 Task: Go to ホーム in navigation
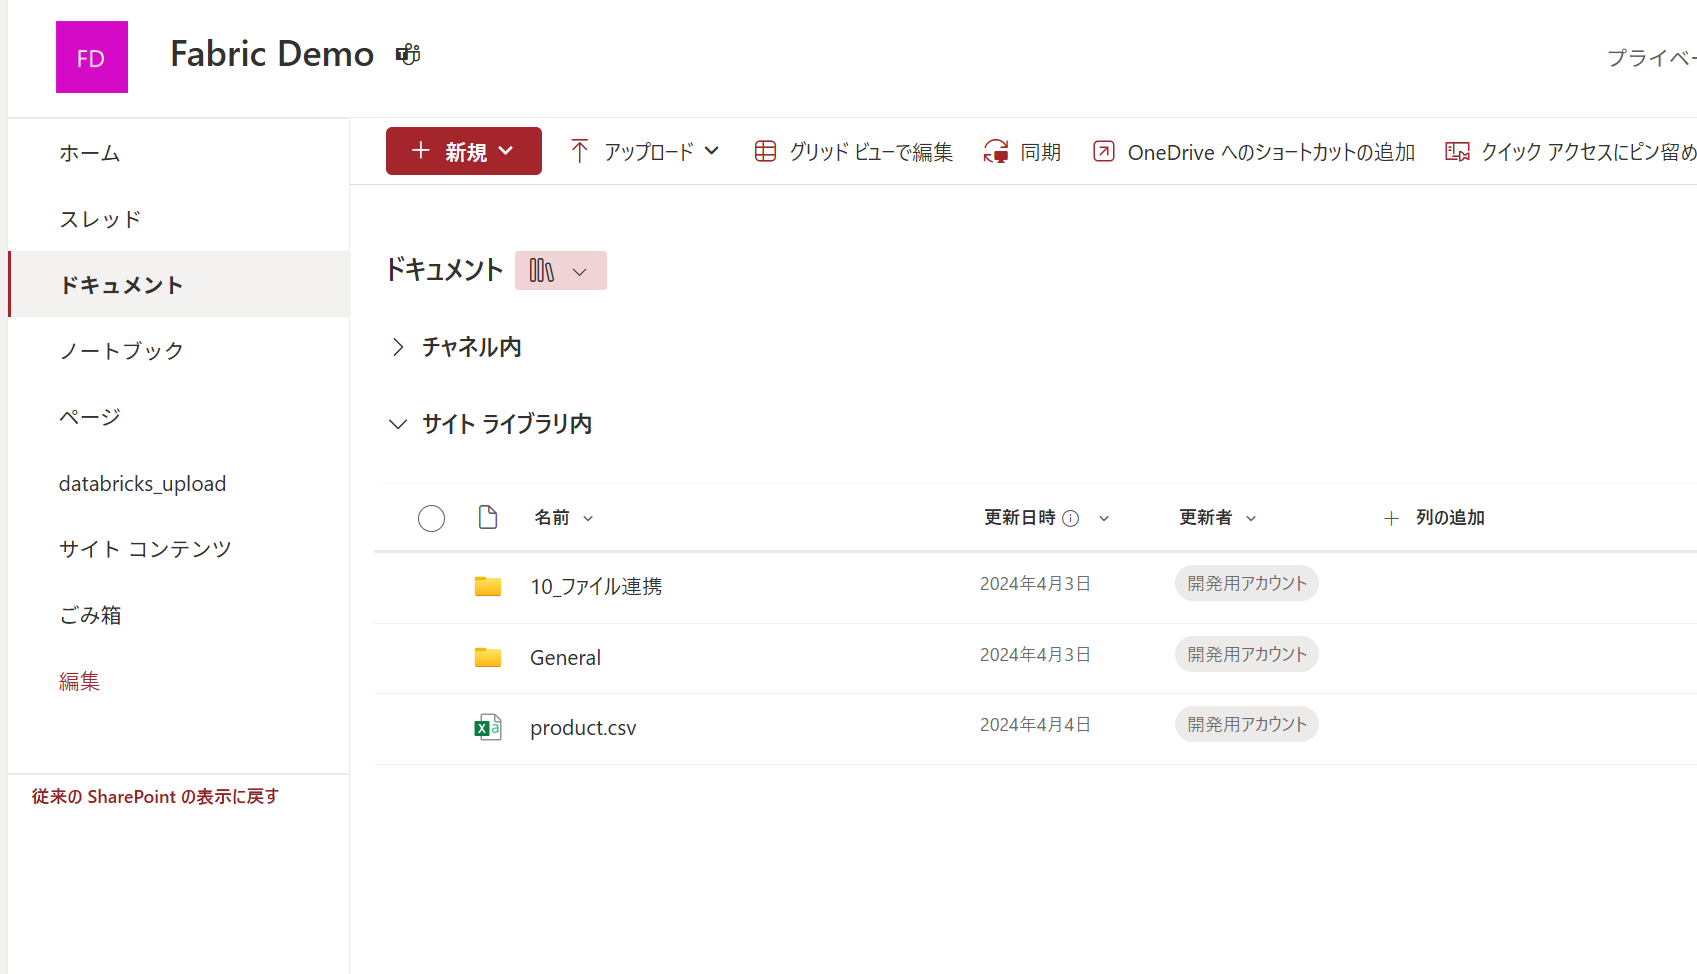[x=90, y=153]
